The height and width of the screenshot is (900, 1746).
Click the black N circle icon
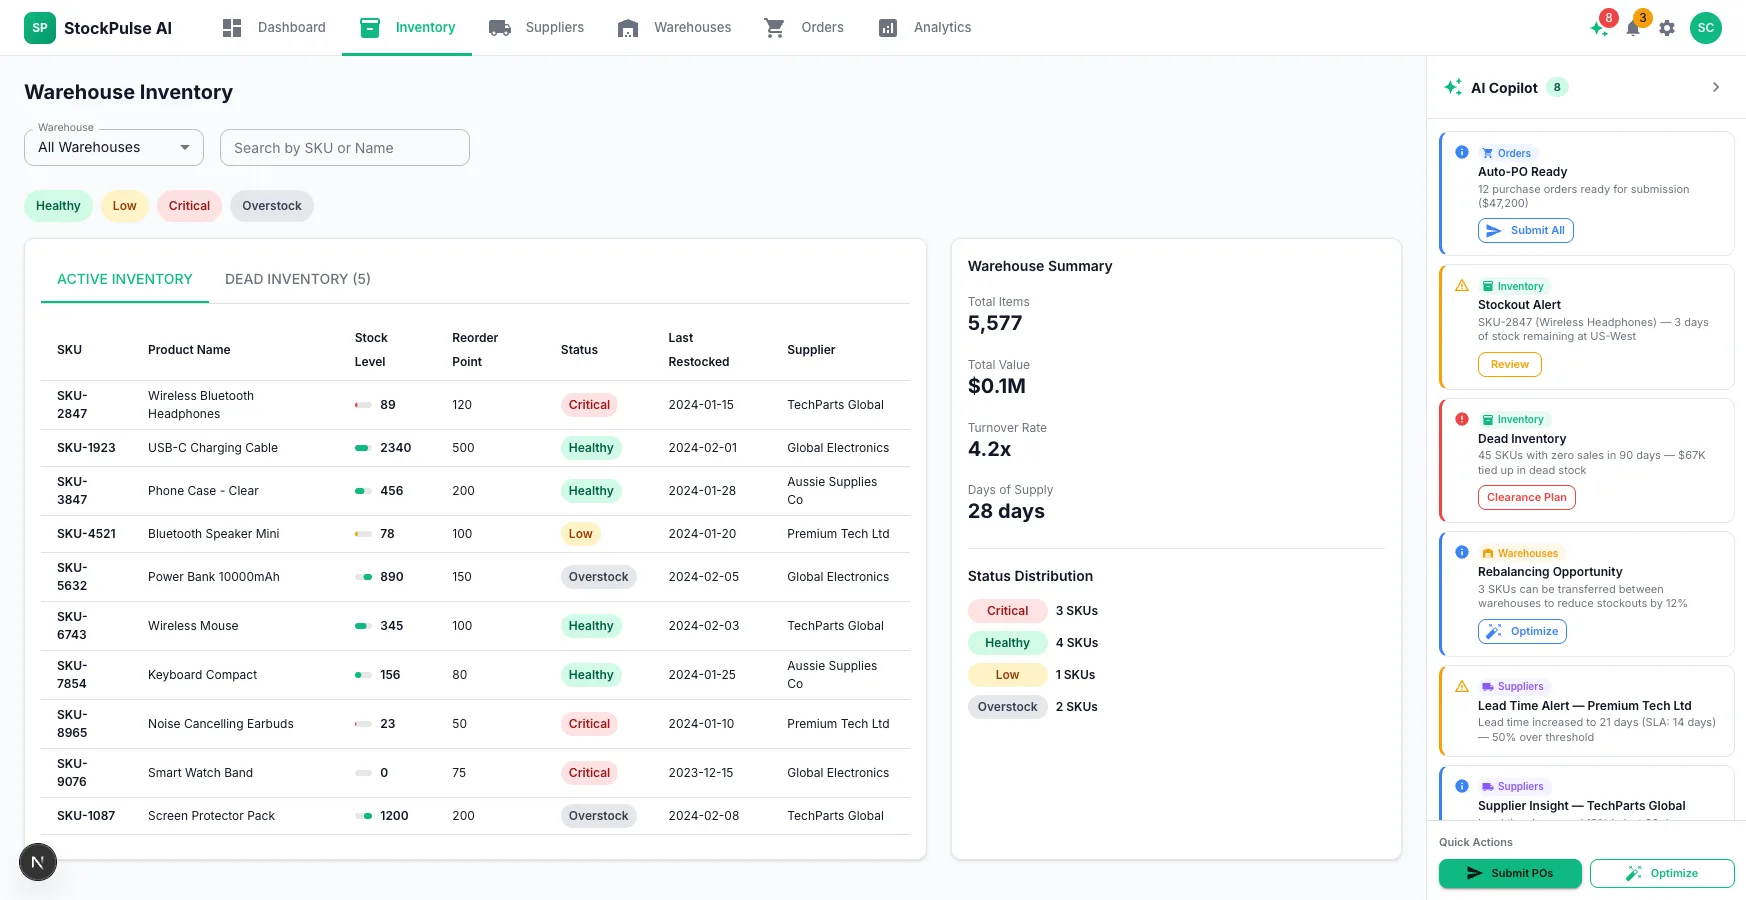tap(38, 862)
